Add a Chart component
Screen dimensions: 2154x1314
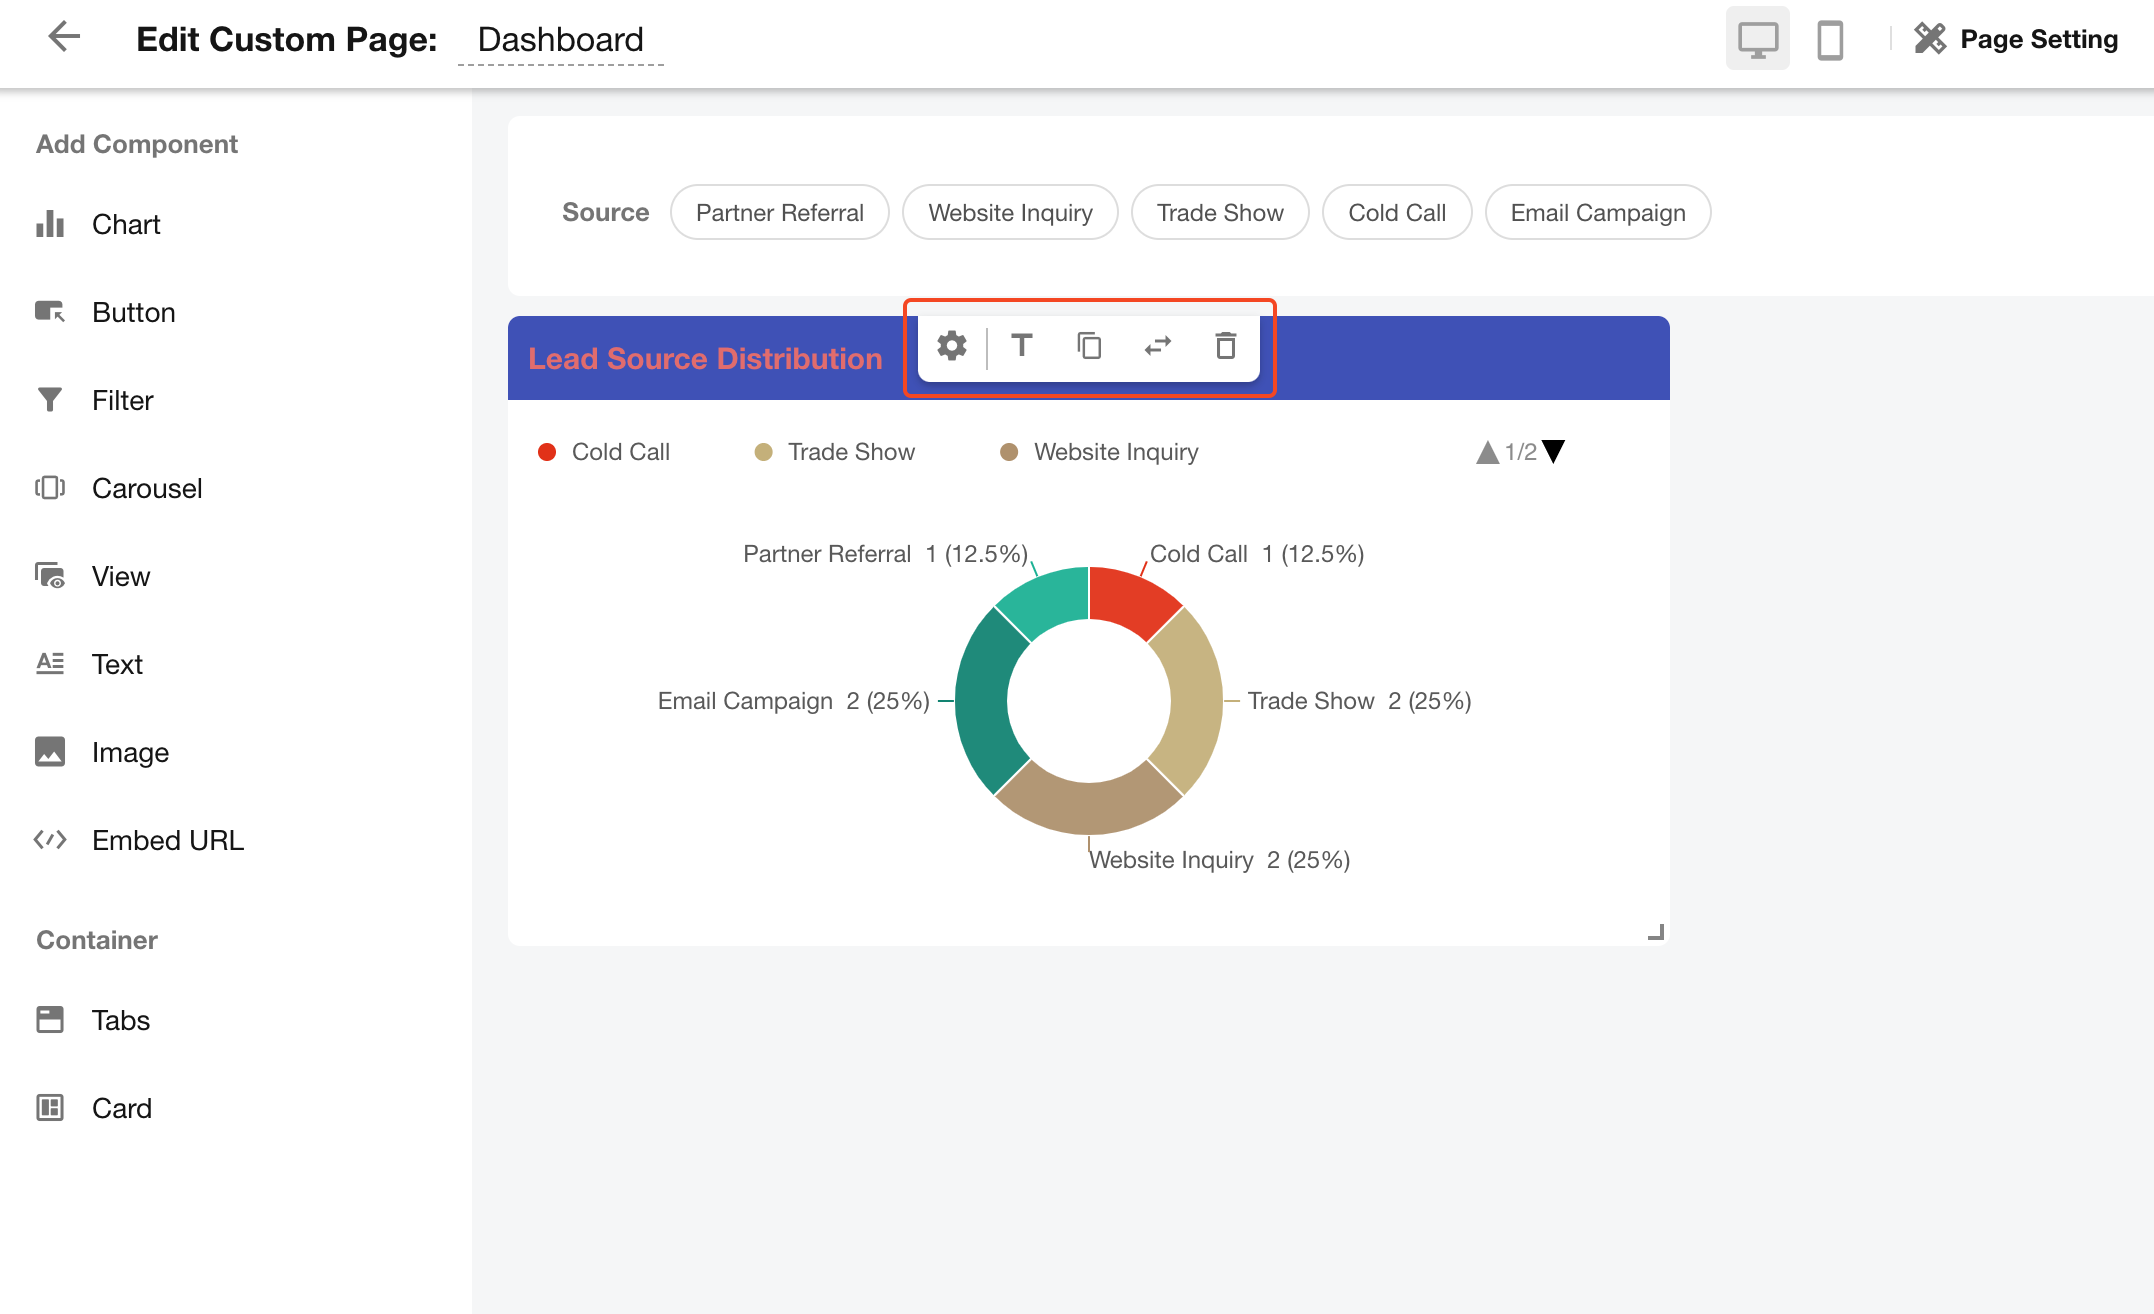pyautogui.click(x=125, y=225)
